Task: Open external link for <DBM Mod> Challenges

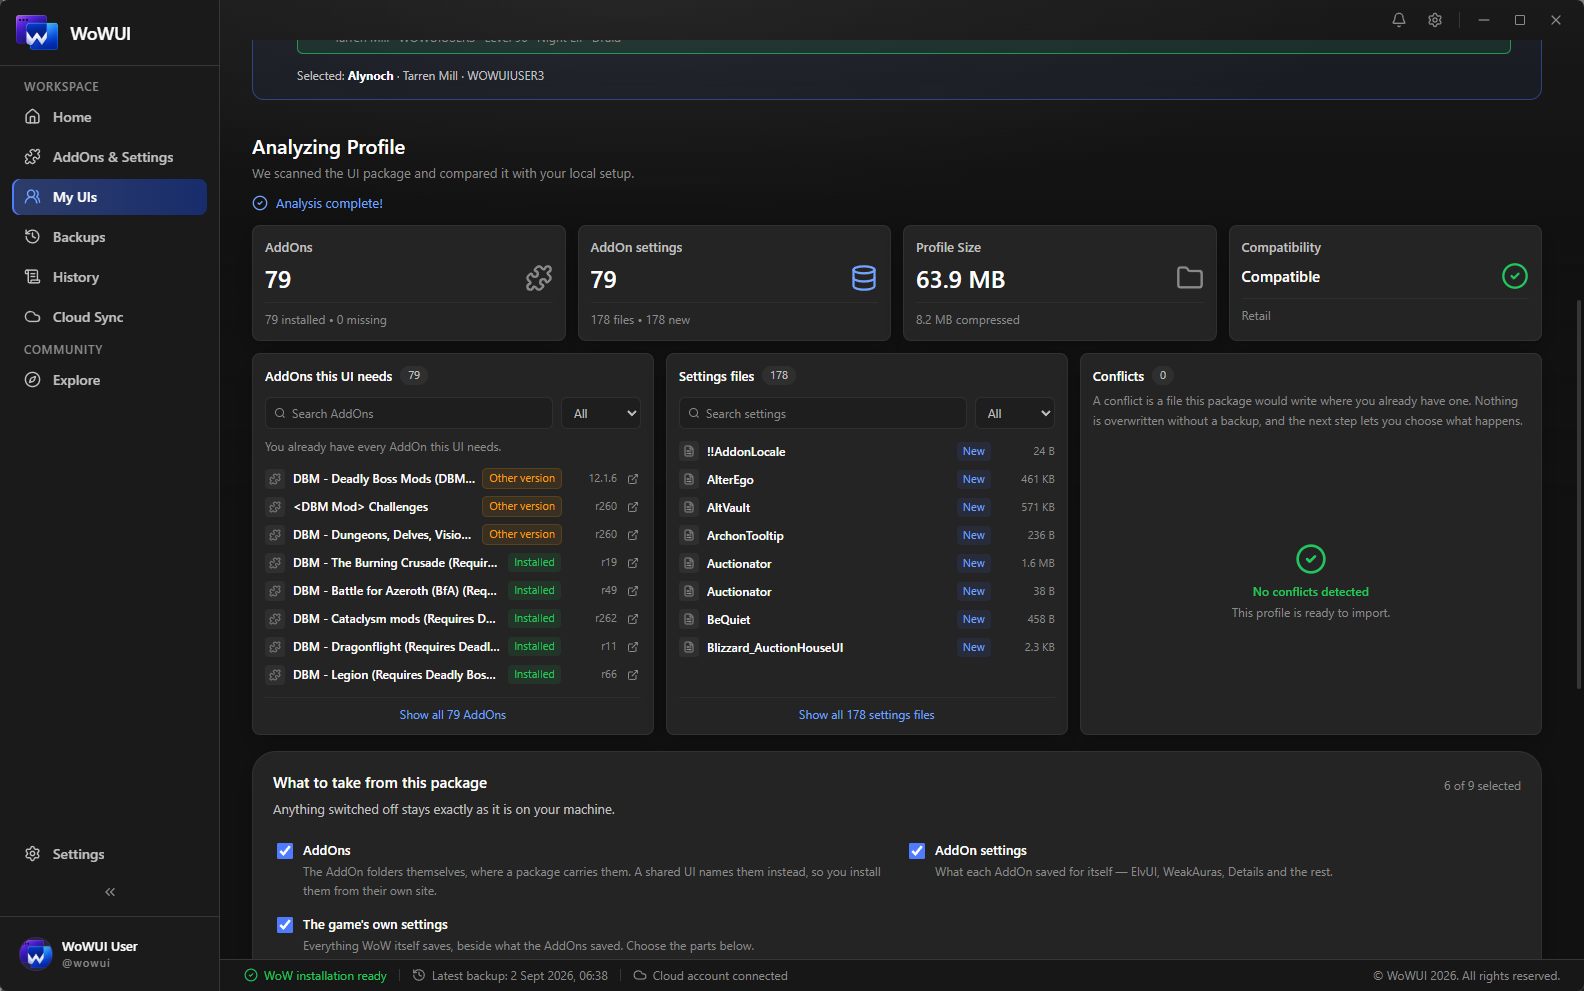Action: 633,507
